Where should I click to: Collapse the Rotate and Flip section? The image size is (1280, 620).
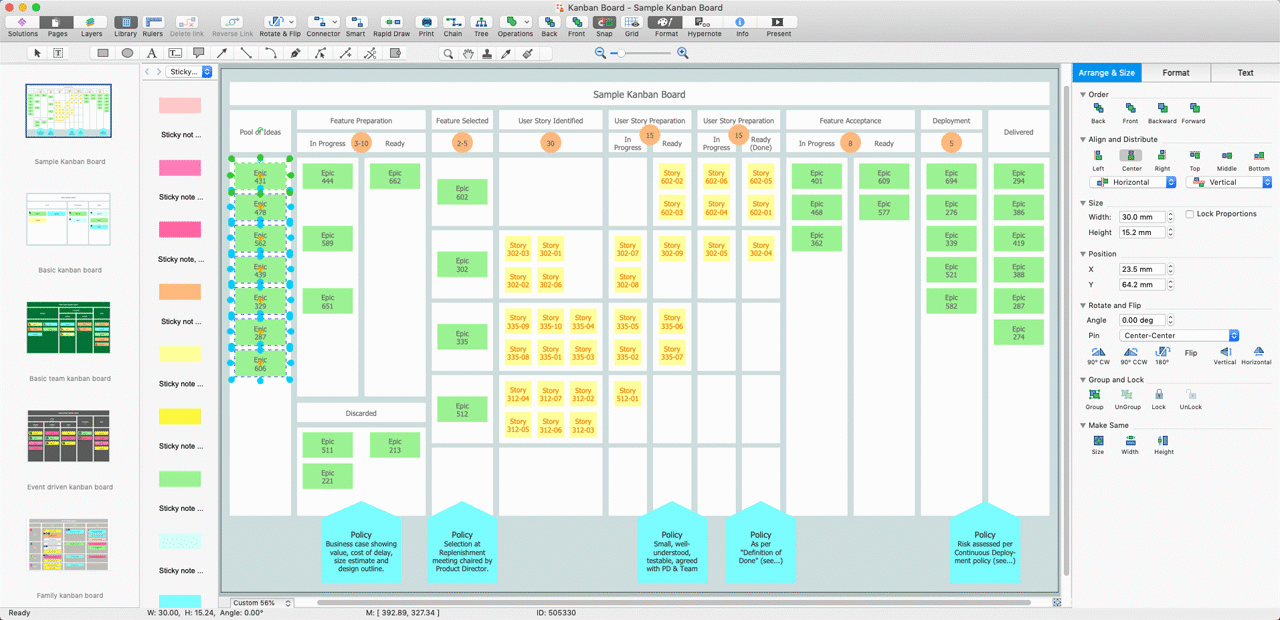tap(1083, 305)
